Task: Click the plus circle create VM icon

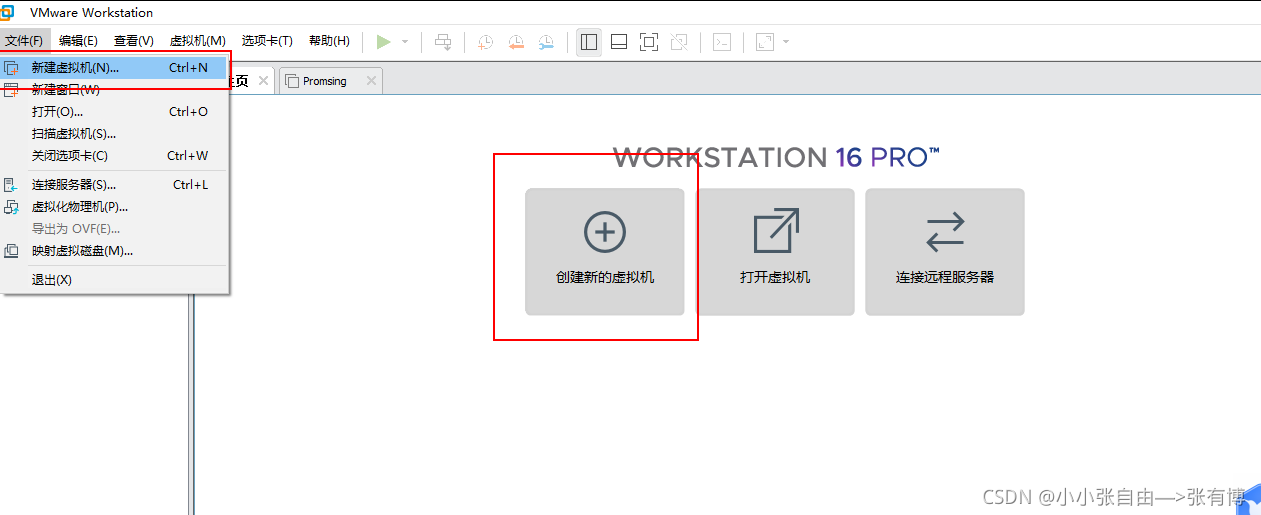Action: (605, 232)
